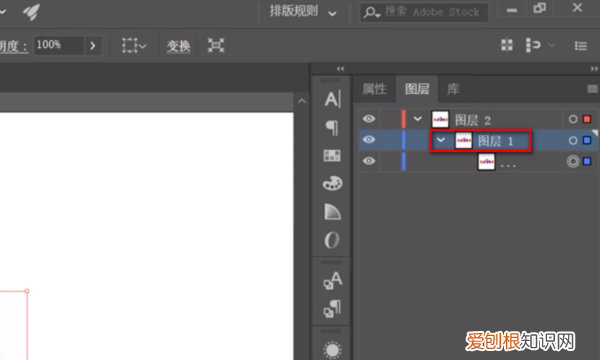Open the Gradient panel icon

tap(332, 212)
